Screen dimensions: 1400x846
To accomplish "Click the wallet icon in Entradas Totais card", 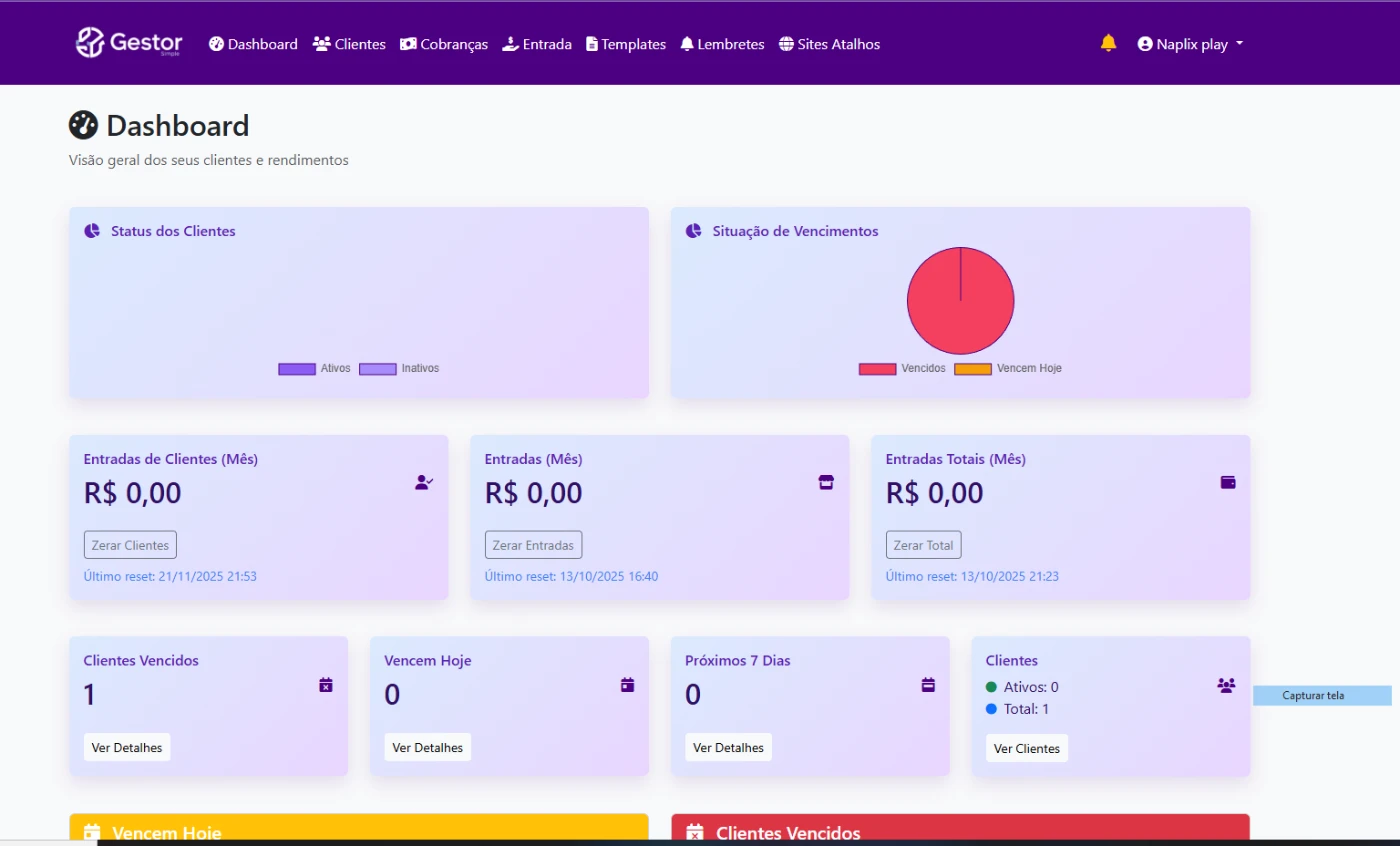I will (1228, 482).
